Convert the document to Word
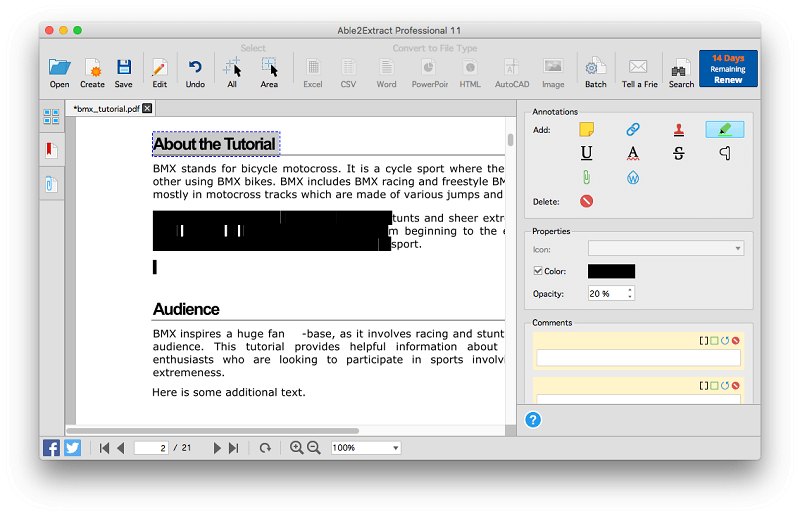 [386, 73]
